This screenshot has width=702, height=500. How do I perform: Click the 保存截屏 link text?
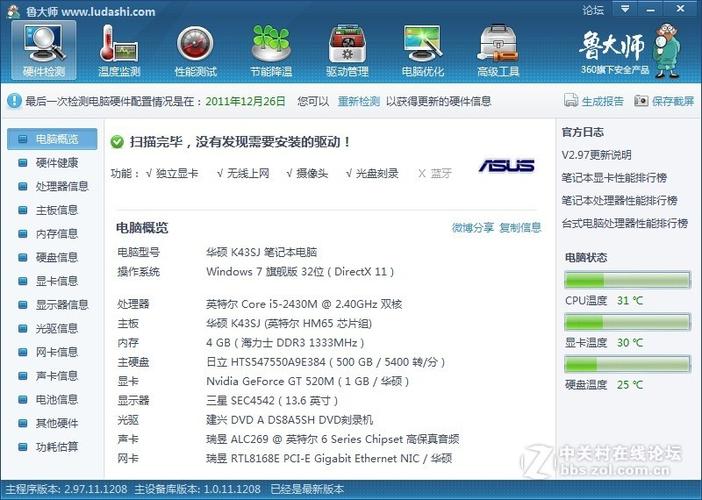(672, 101)
